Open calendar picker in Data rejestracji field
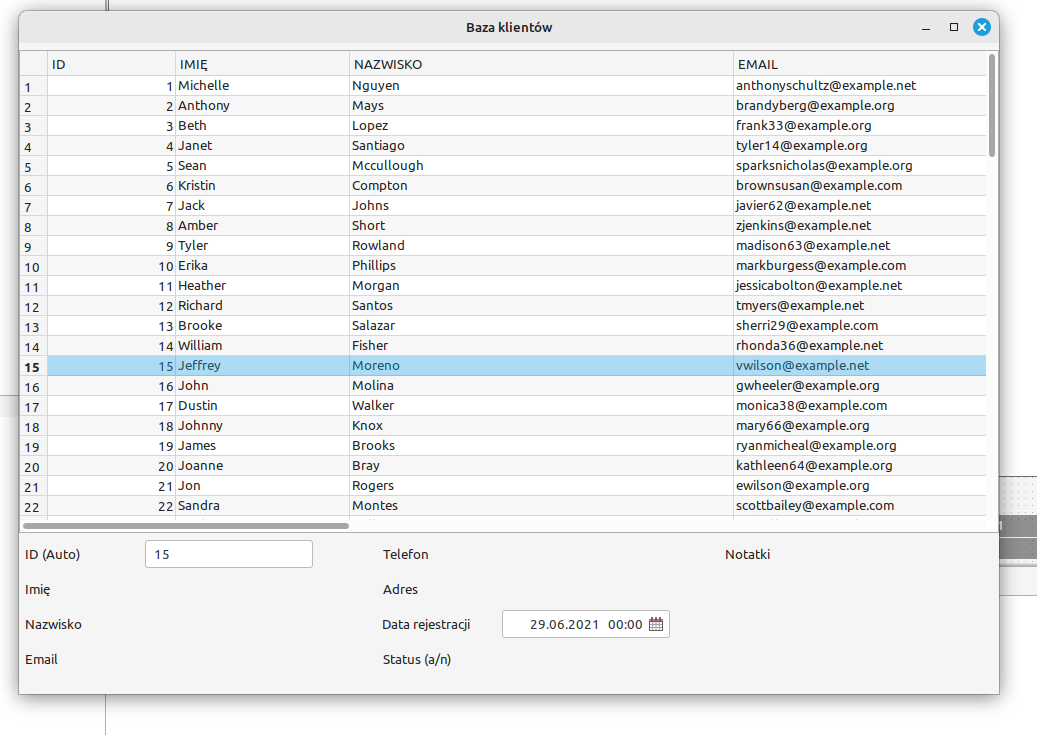The width and height of the screenshot is (1037, 735). coord(656,624)
